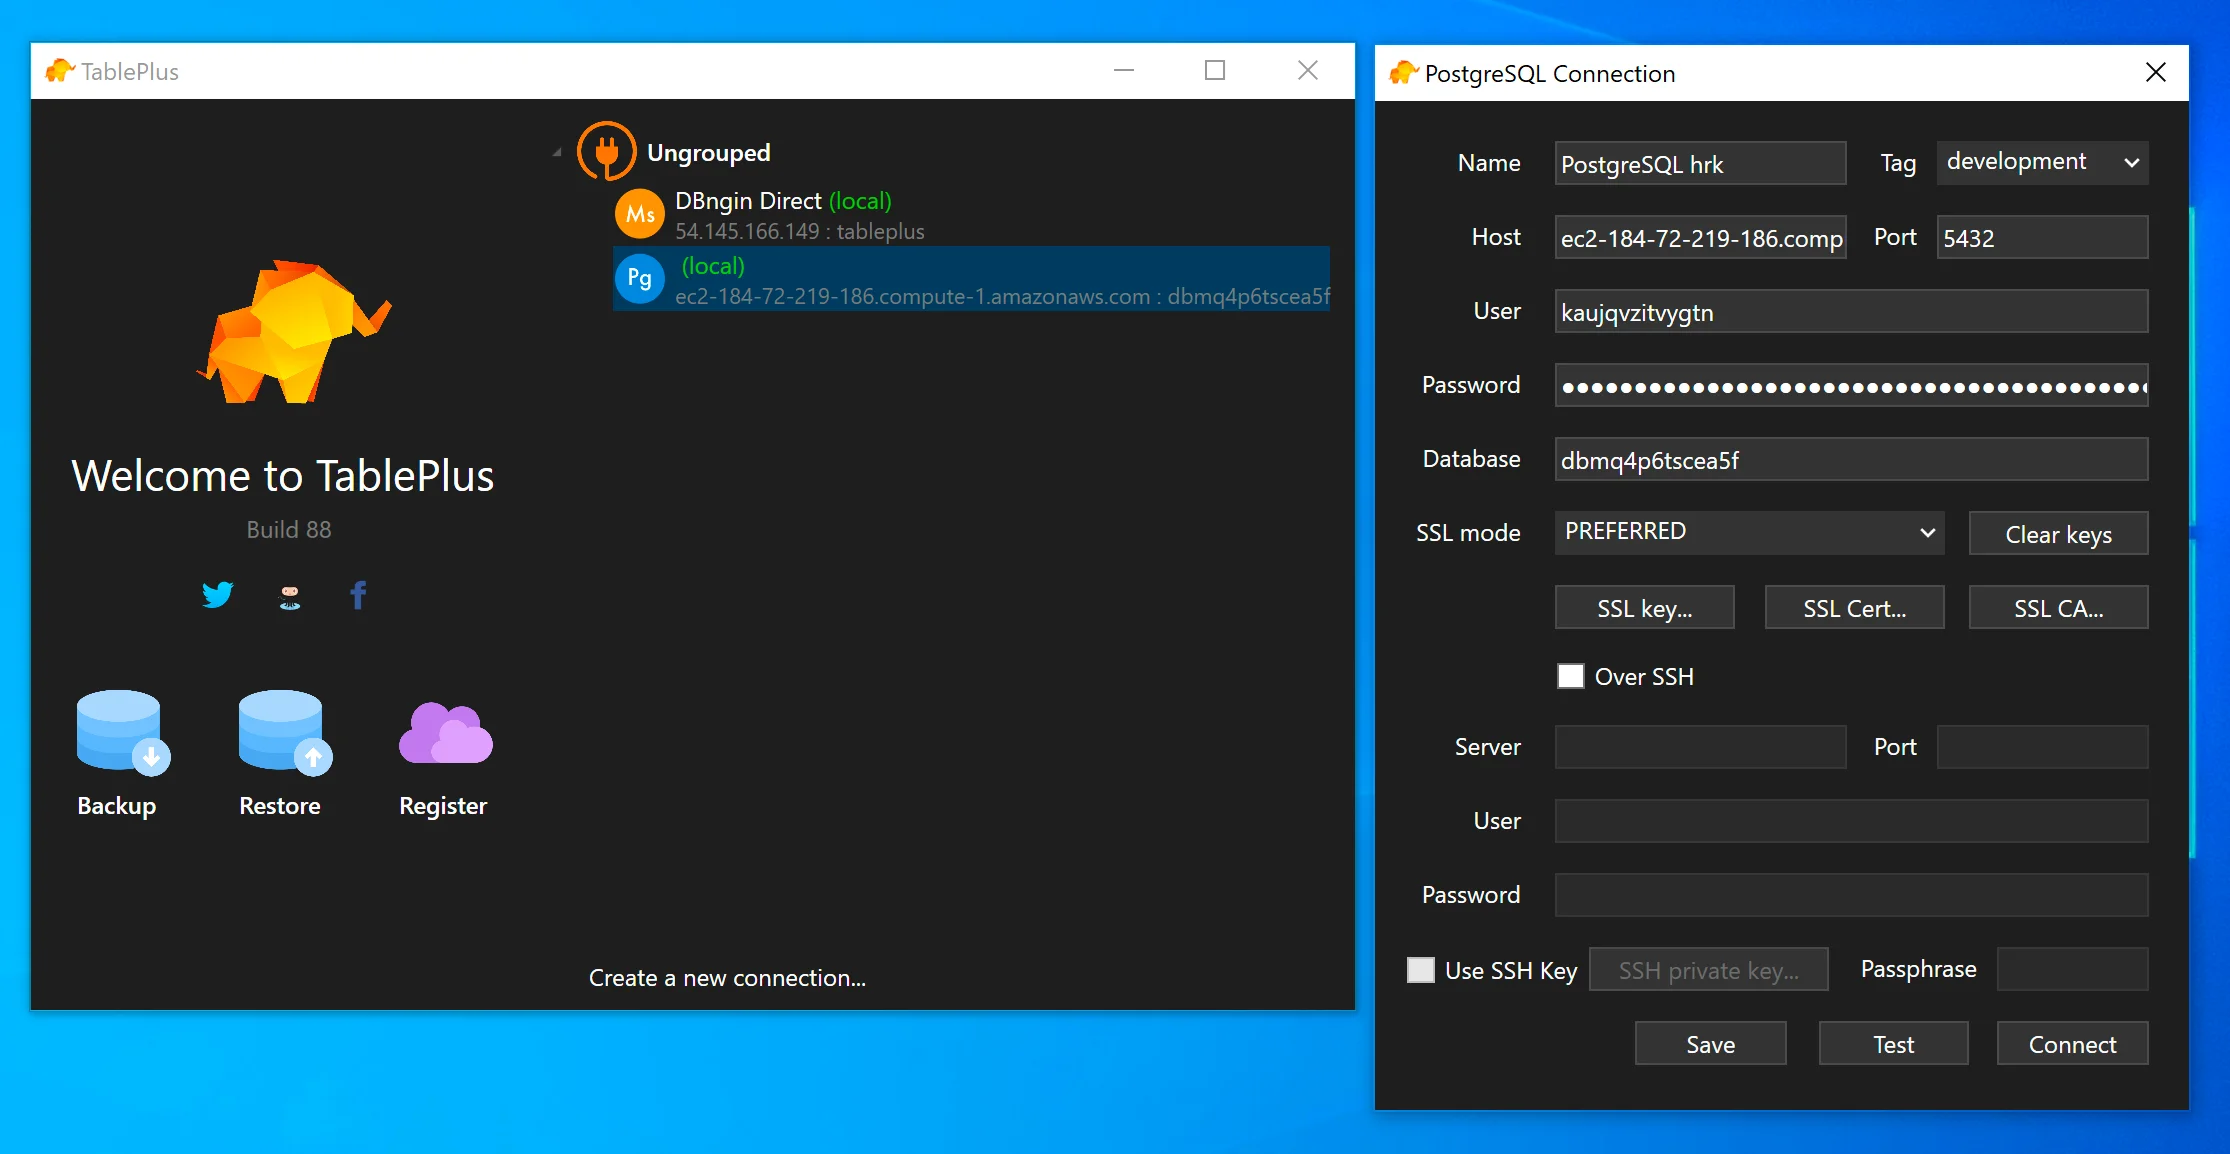The image size is (2230, 1154).
Task: Click Create a new connection link
Action: [x=727, y=977]
